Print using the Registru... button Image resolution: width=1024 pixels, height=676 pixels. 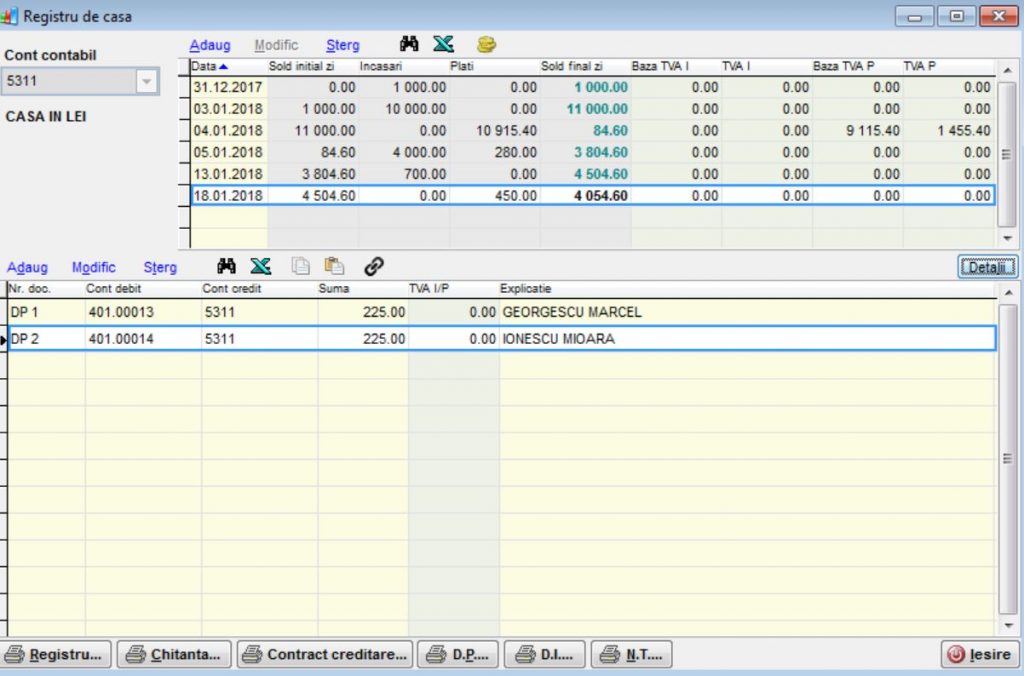pos(56,655)
